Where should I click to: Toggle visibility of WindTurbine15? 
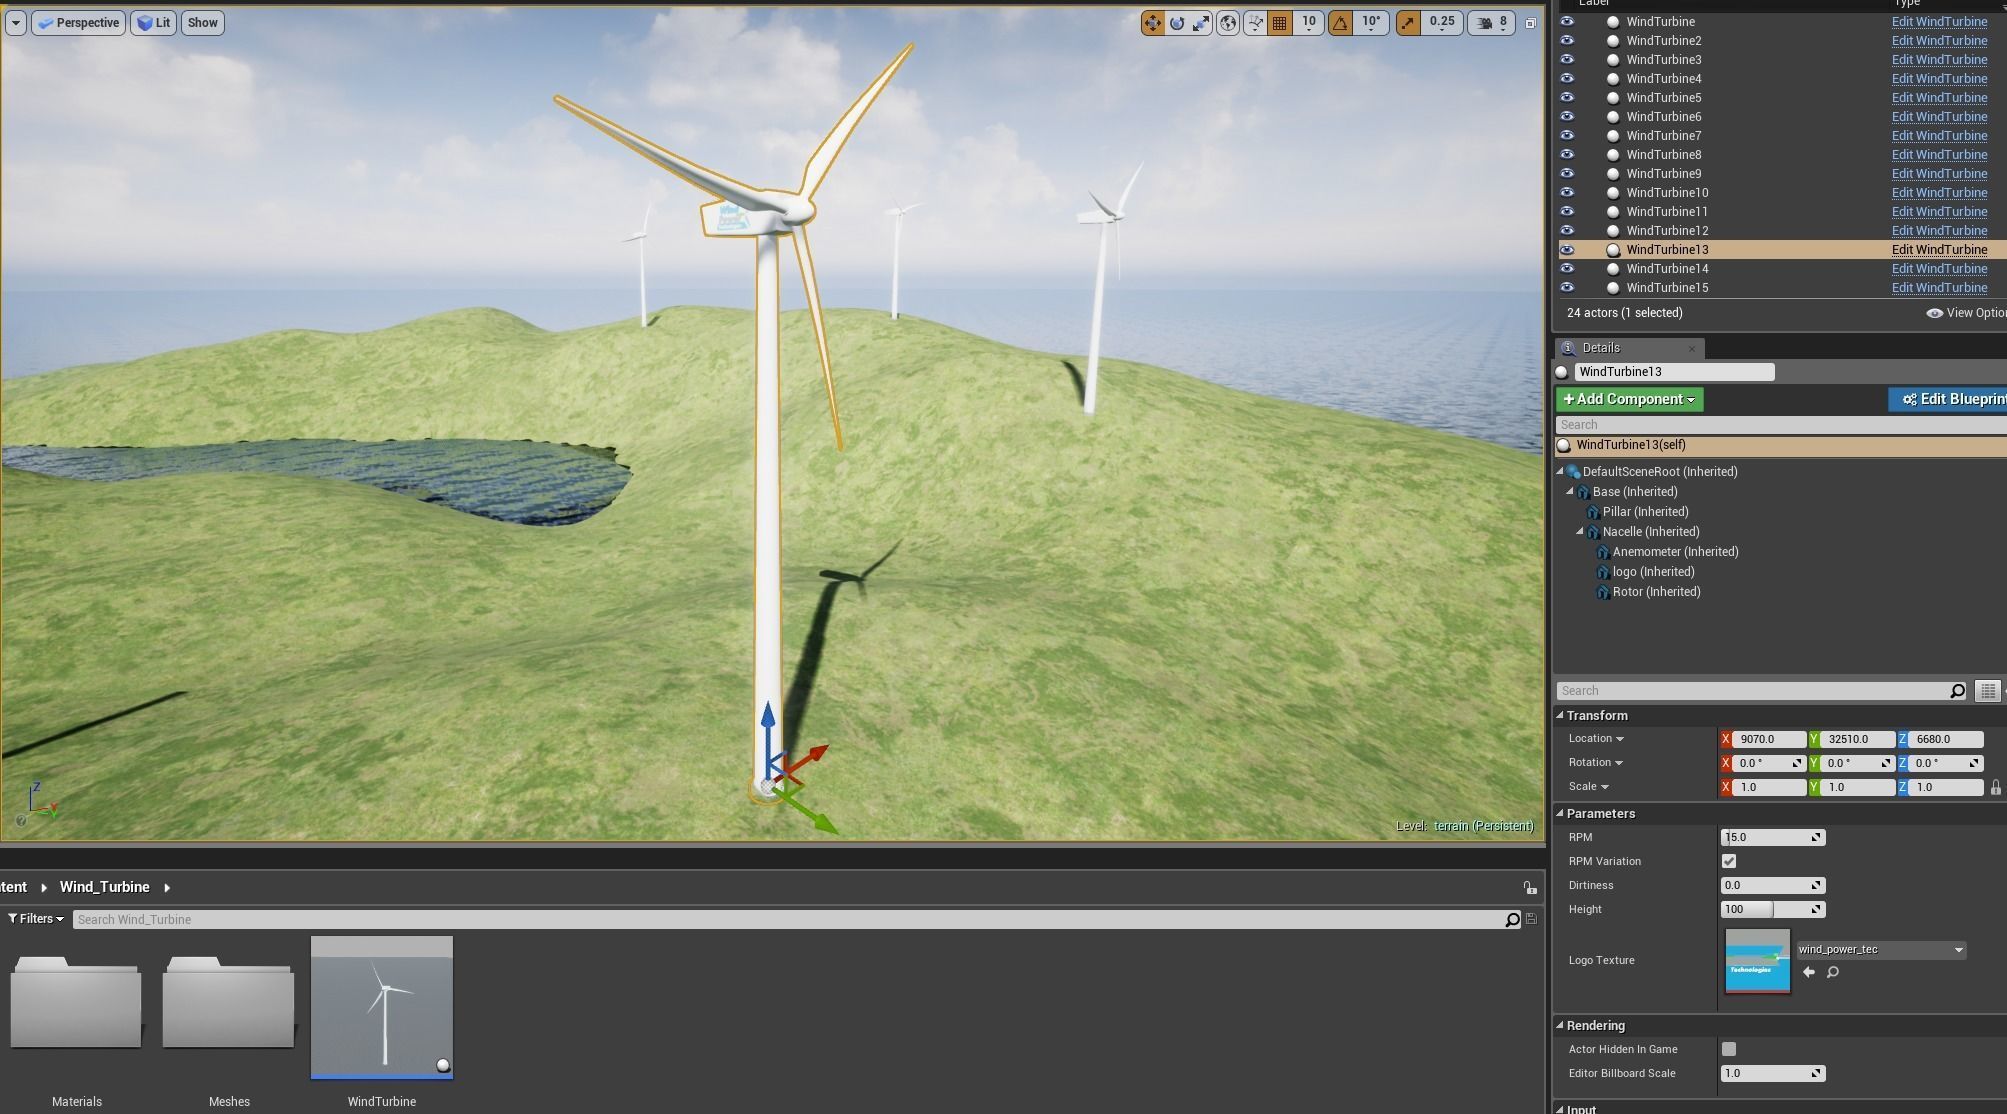click(x=1567, y=288)
